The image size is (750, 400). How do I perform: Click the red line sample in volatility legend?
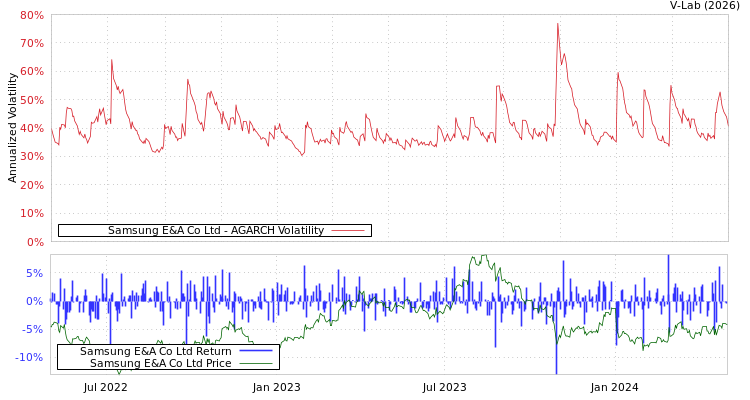(347, 231)
